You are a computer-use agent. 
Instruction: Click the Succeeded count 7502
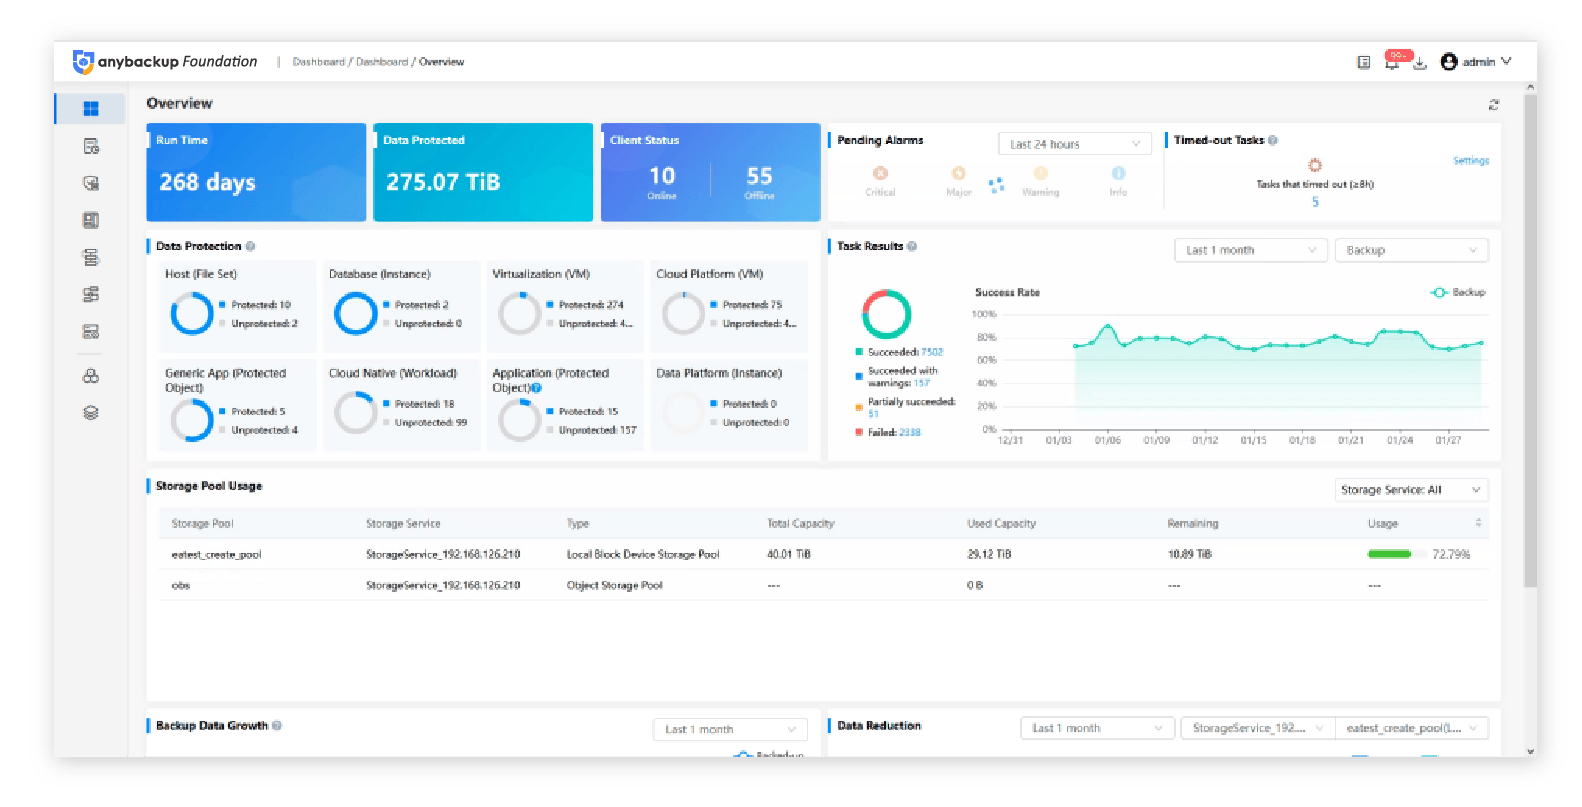932,352
